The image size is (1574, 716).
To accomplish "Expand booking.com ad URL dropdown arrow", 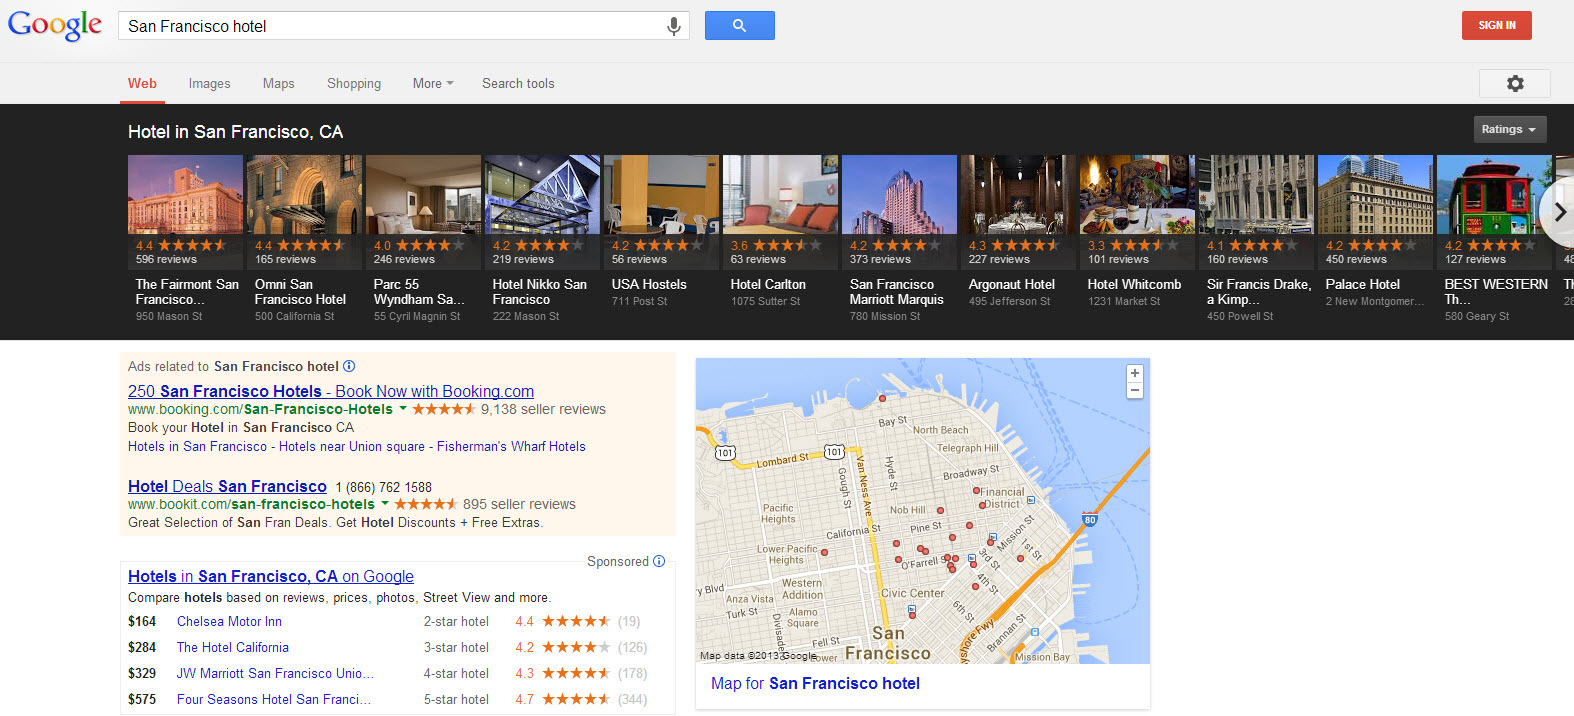I will [403, 408].
